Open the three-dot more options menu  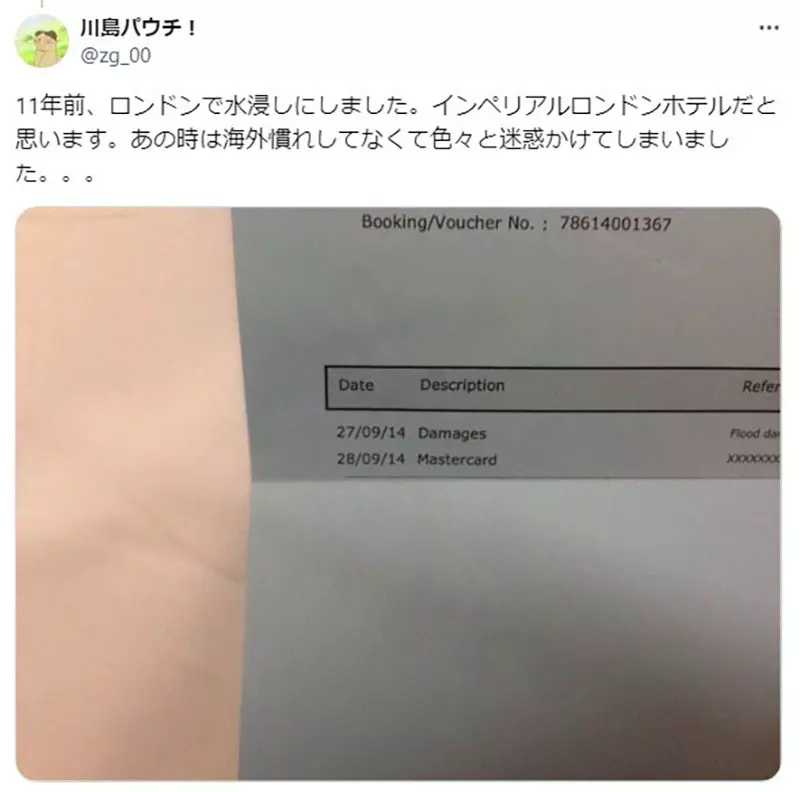click(x=769, y=28)
